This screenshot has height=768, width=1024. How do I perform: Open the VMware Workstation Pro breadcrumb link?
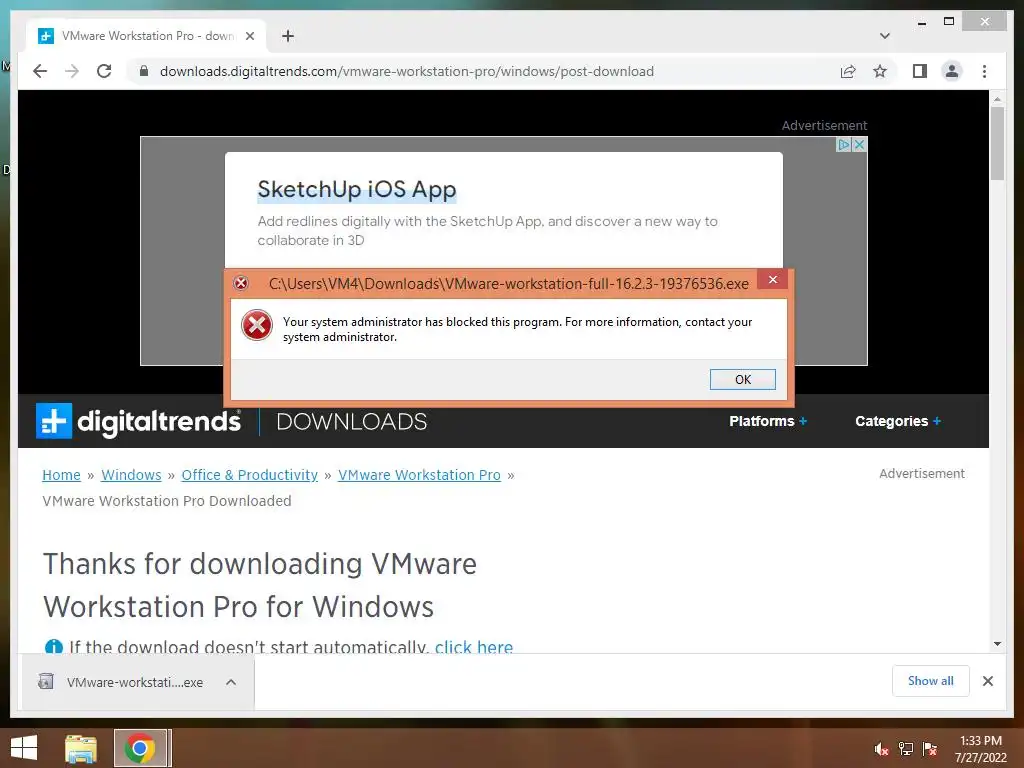(419, 475)
